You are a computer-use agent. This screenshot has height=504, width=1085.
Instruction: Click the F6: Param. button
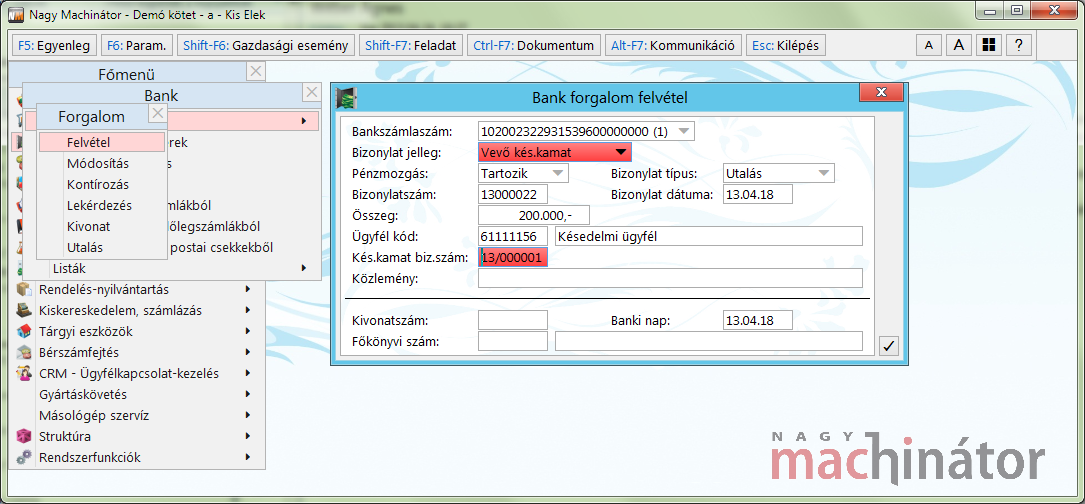click(136, 46)
